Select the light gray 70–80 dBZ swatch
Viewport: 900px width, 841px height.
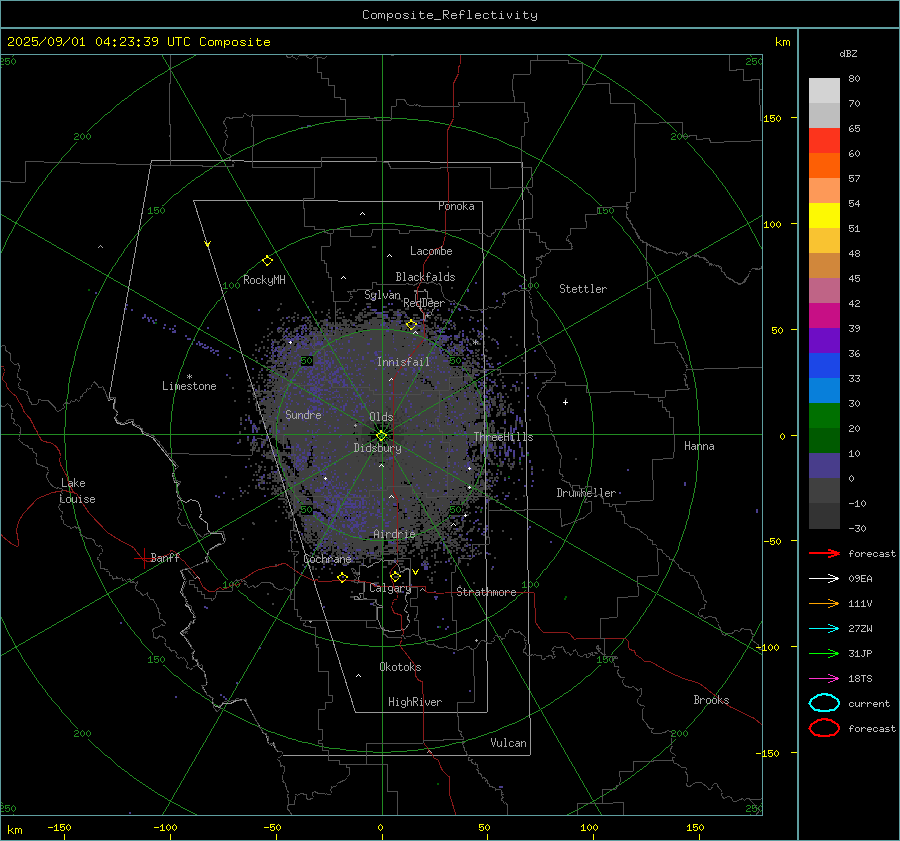824,91
